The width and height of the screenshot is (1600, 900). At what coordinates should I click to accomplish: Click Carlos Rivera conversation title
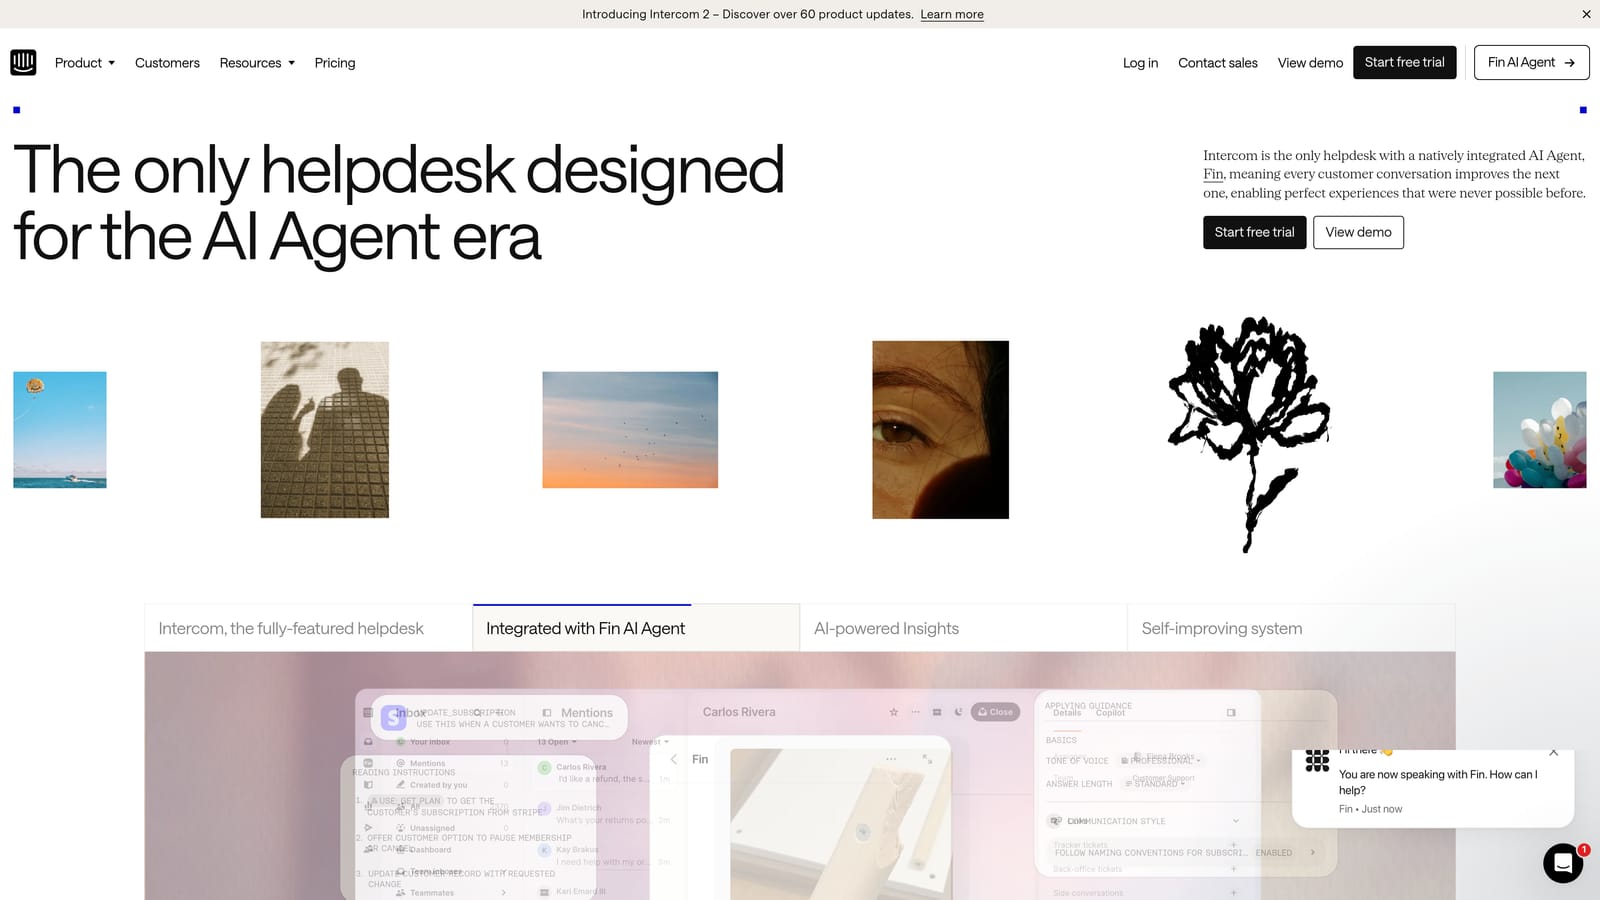(739, 712)
